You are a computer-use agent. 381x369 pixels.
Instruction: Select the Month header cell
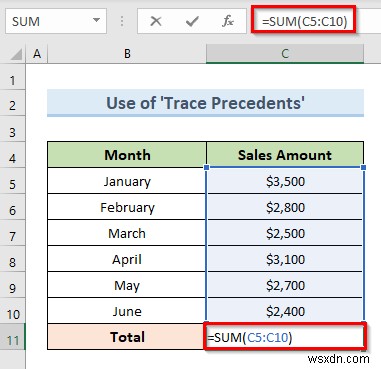click(127, 155)
